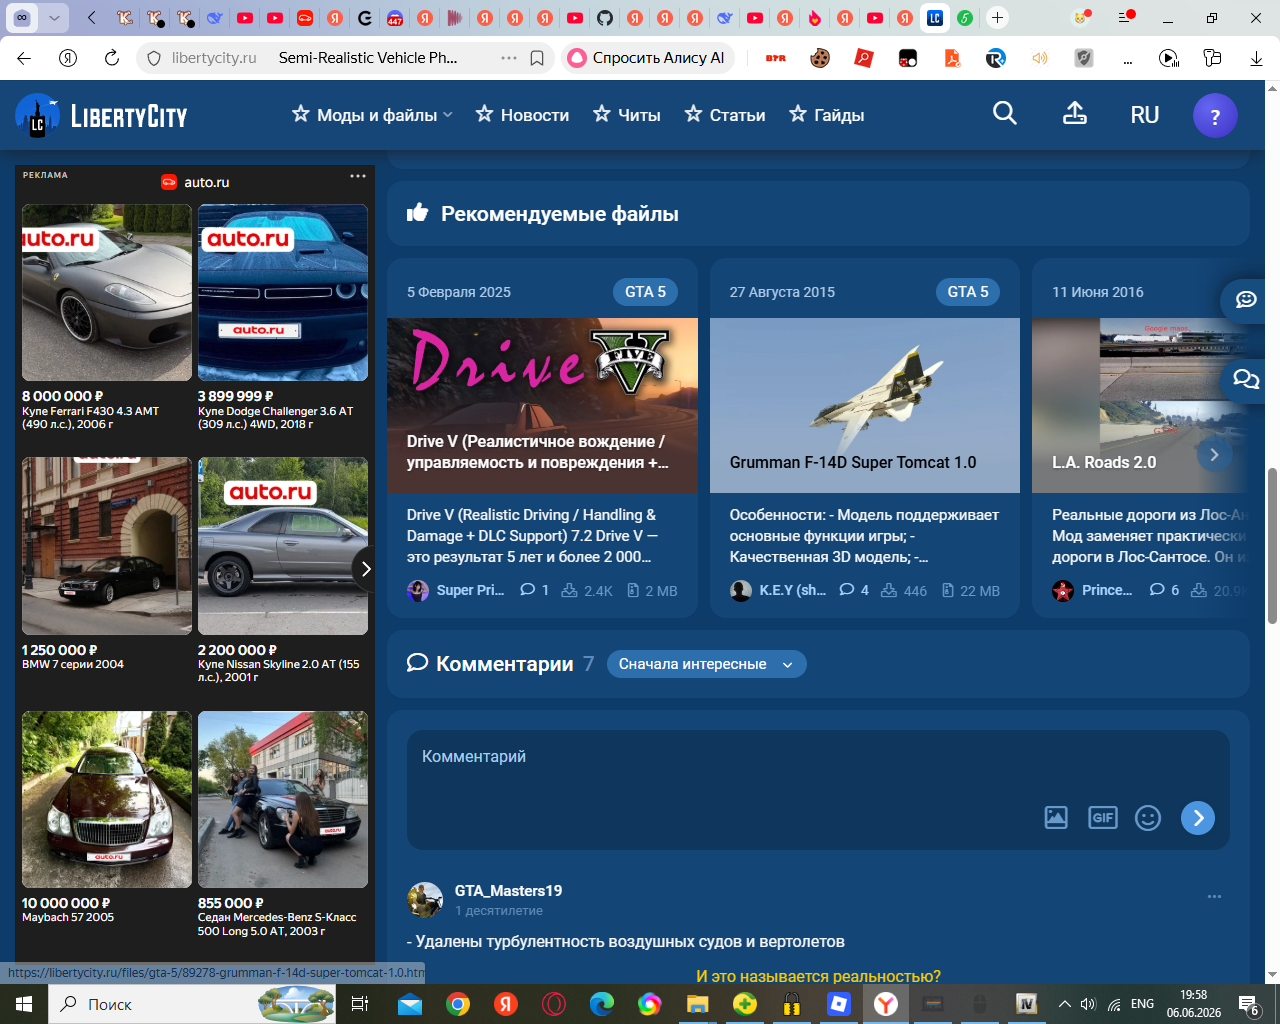Click the Спросить Алису AI button
1280x1024 pixels.
point(648,58)
